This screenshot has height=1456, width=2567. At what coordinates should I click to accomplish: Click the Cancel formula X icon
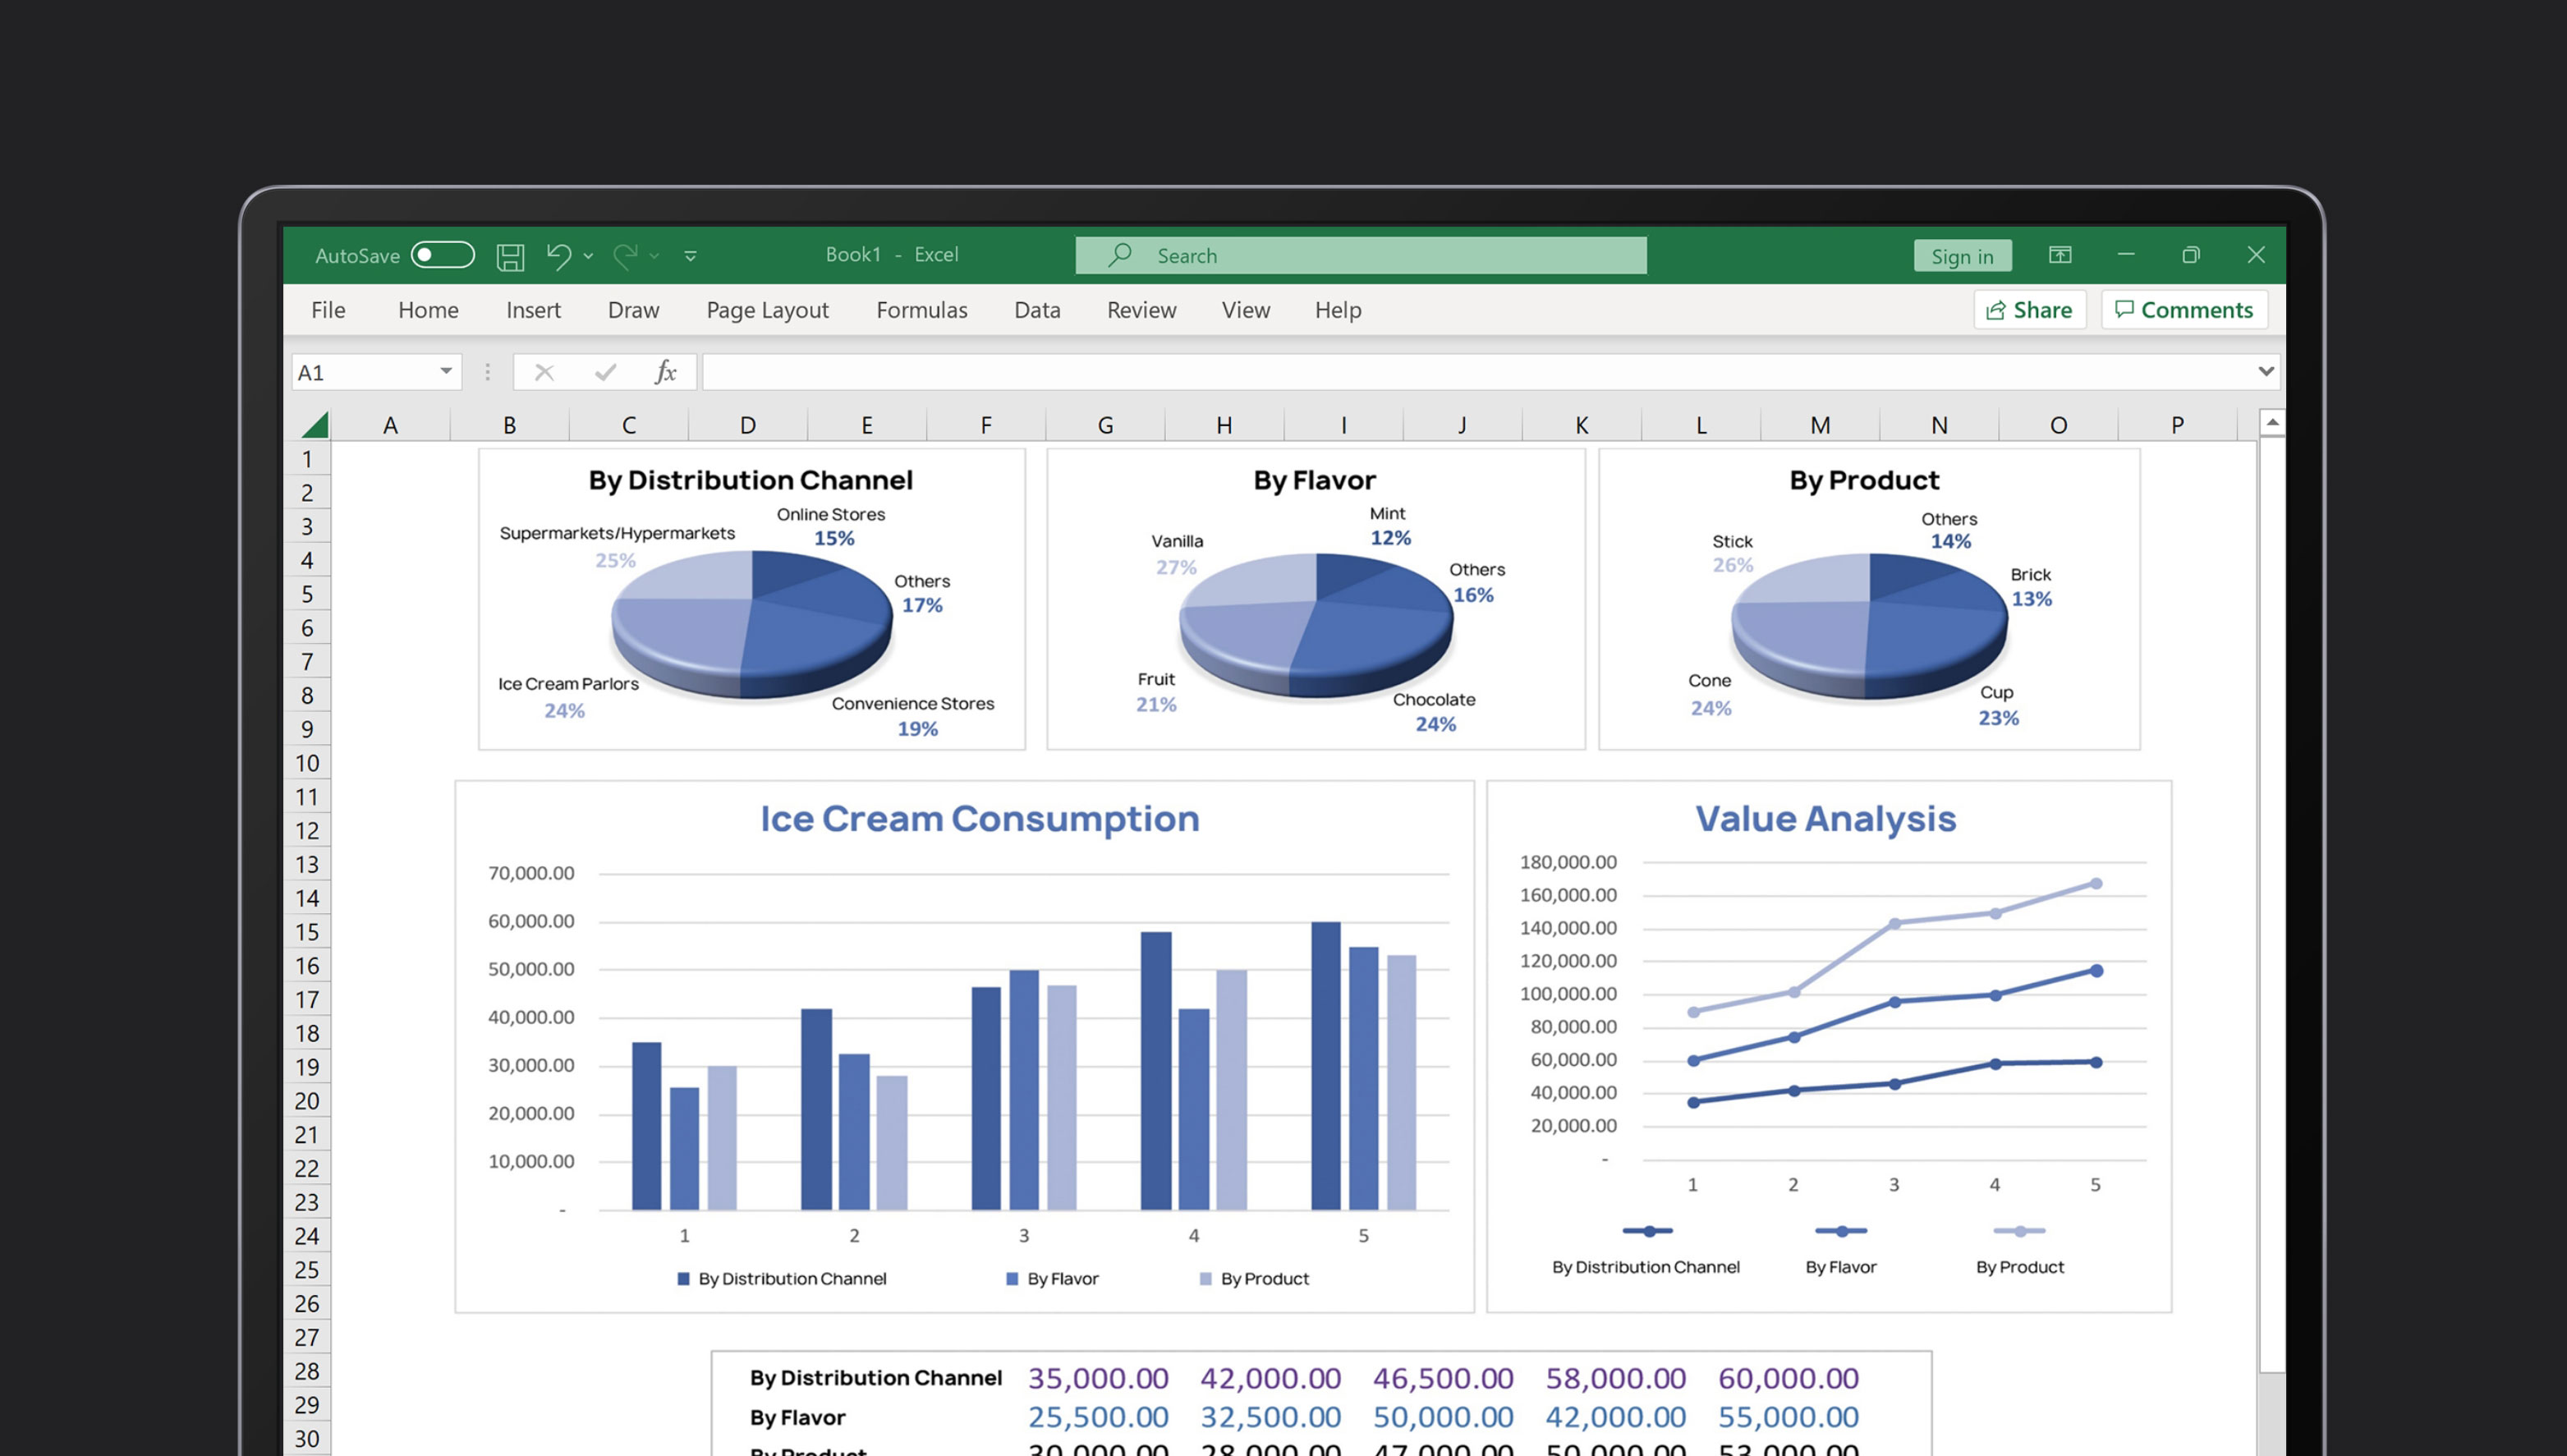[544, 372]
